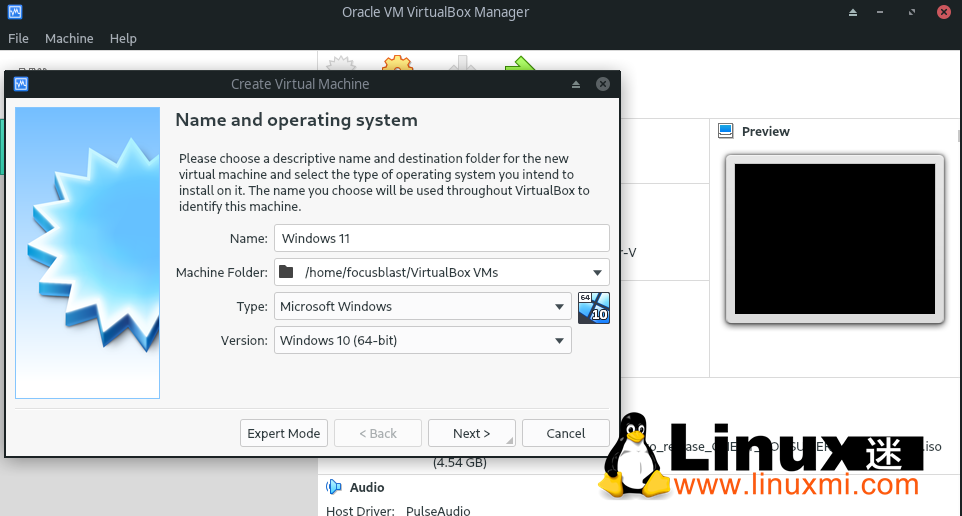The image size is (962, 516).
Task: Close the Oracle VM VirtualBox Manager window
Action: pos(944,12)
